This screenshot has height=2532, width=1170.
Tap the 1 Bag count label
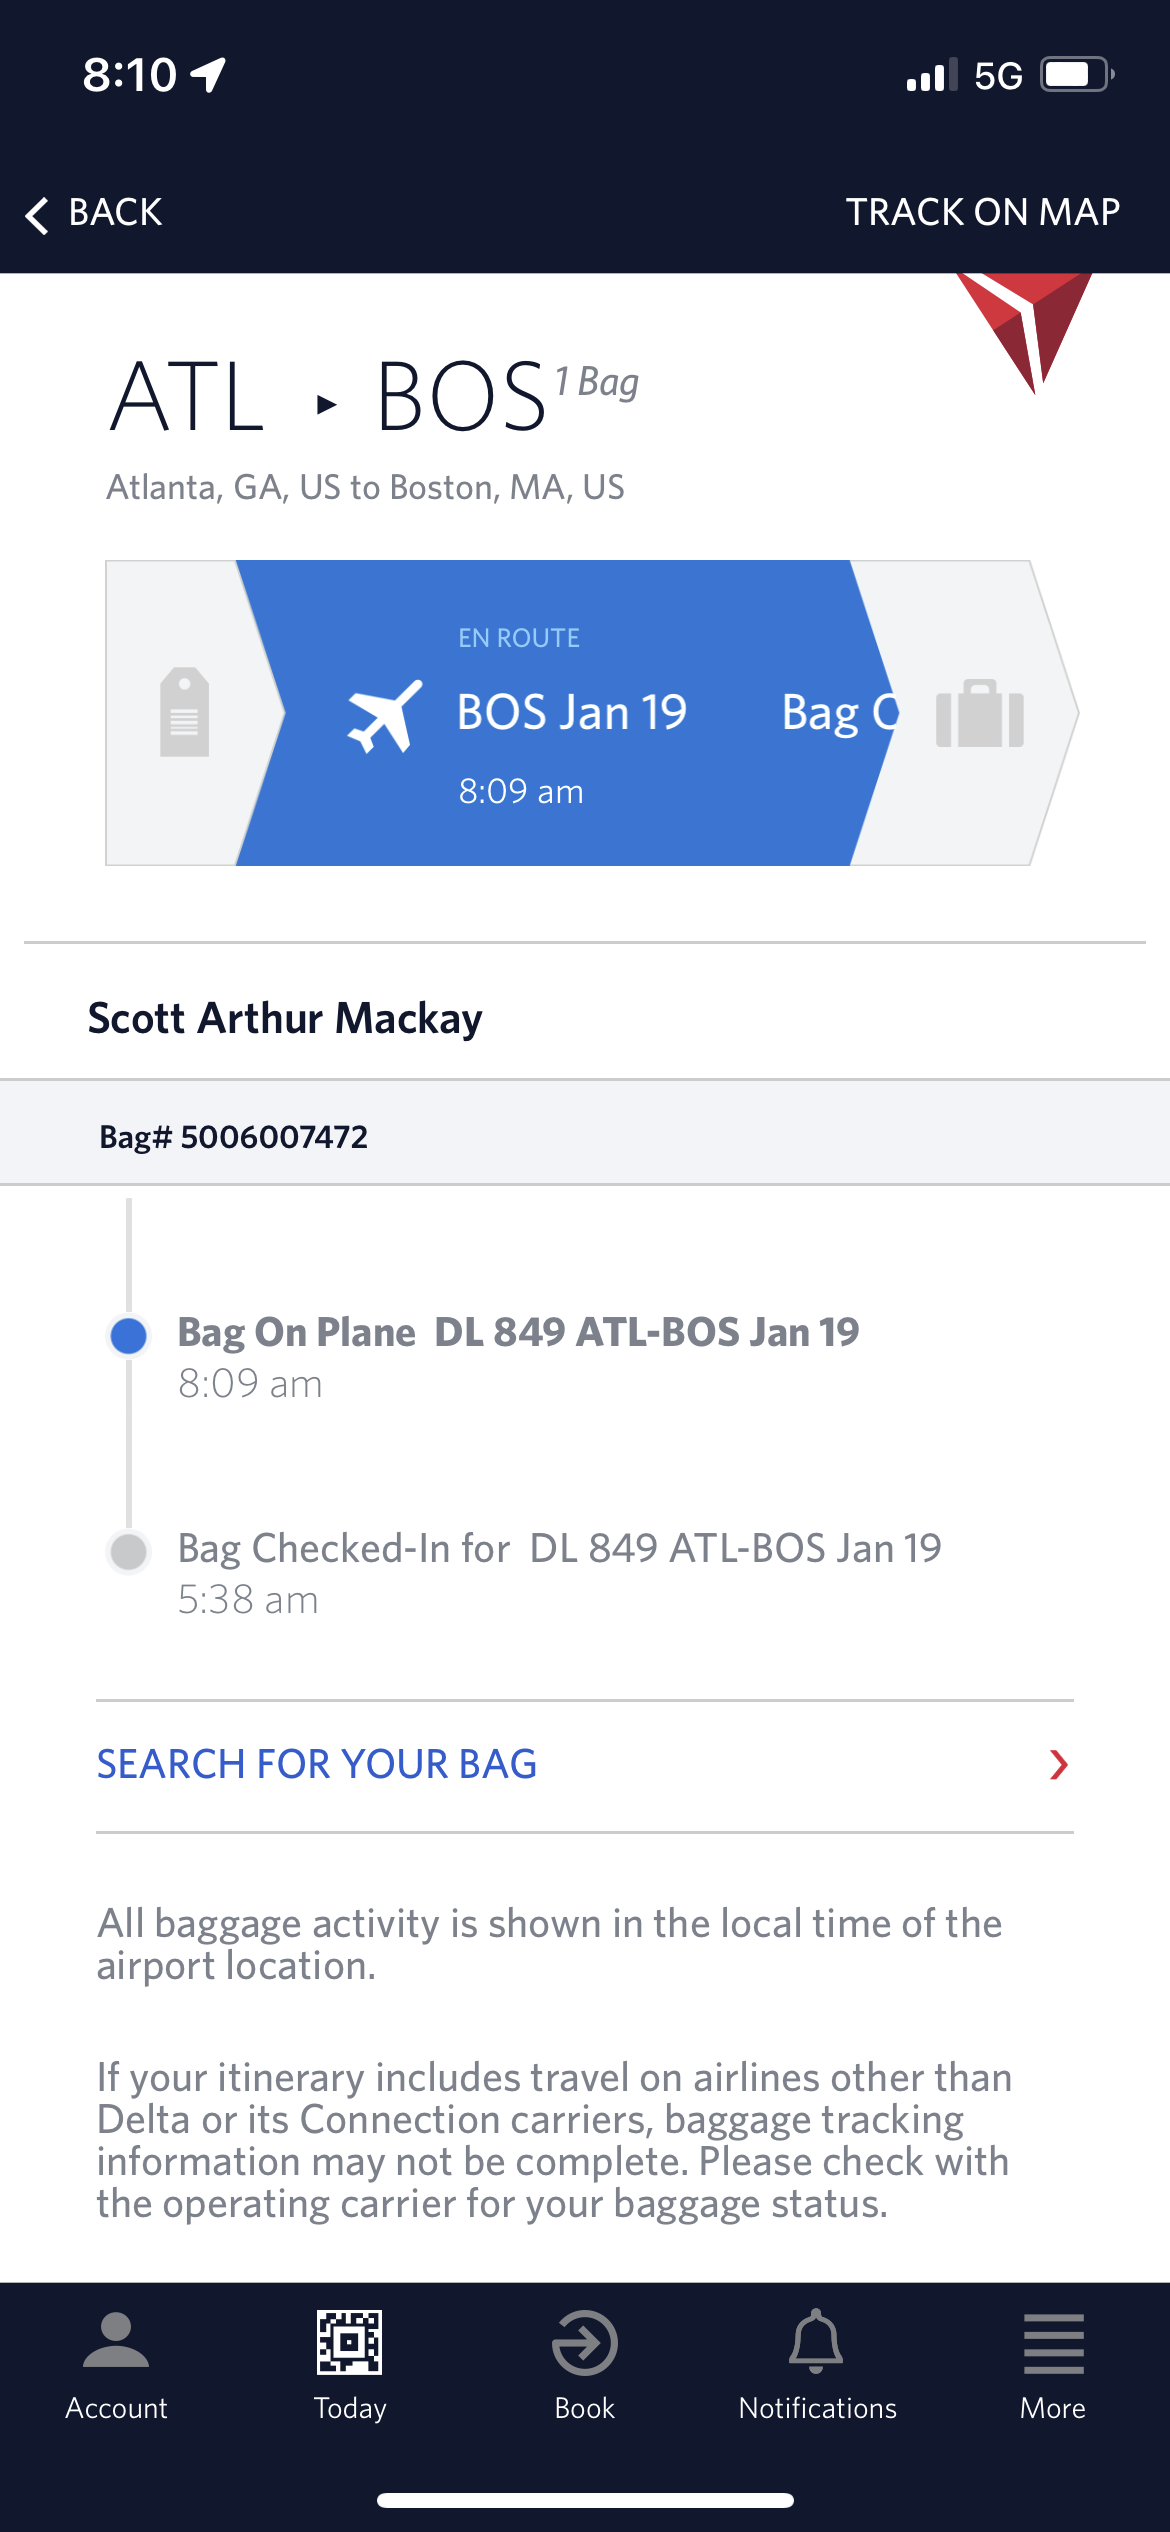pyautogui.click(x=597, y=382)
